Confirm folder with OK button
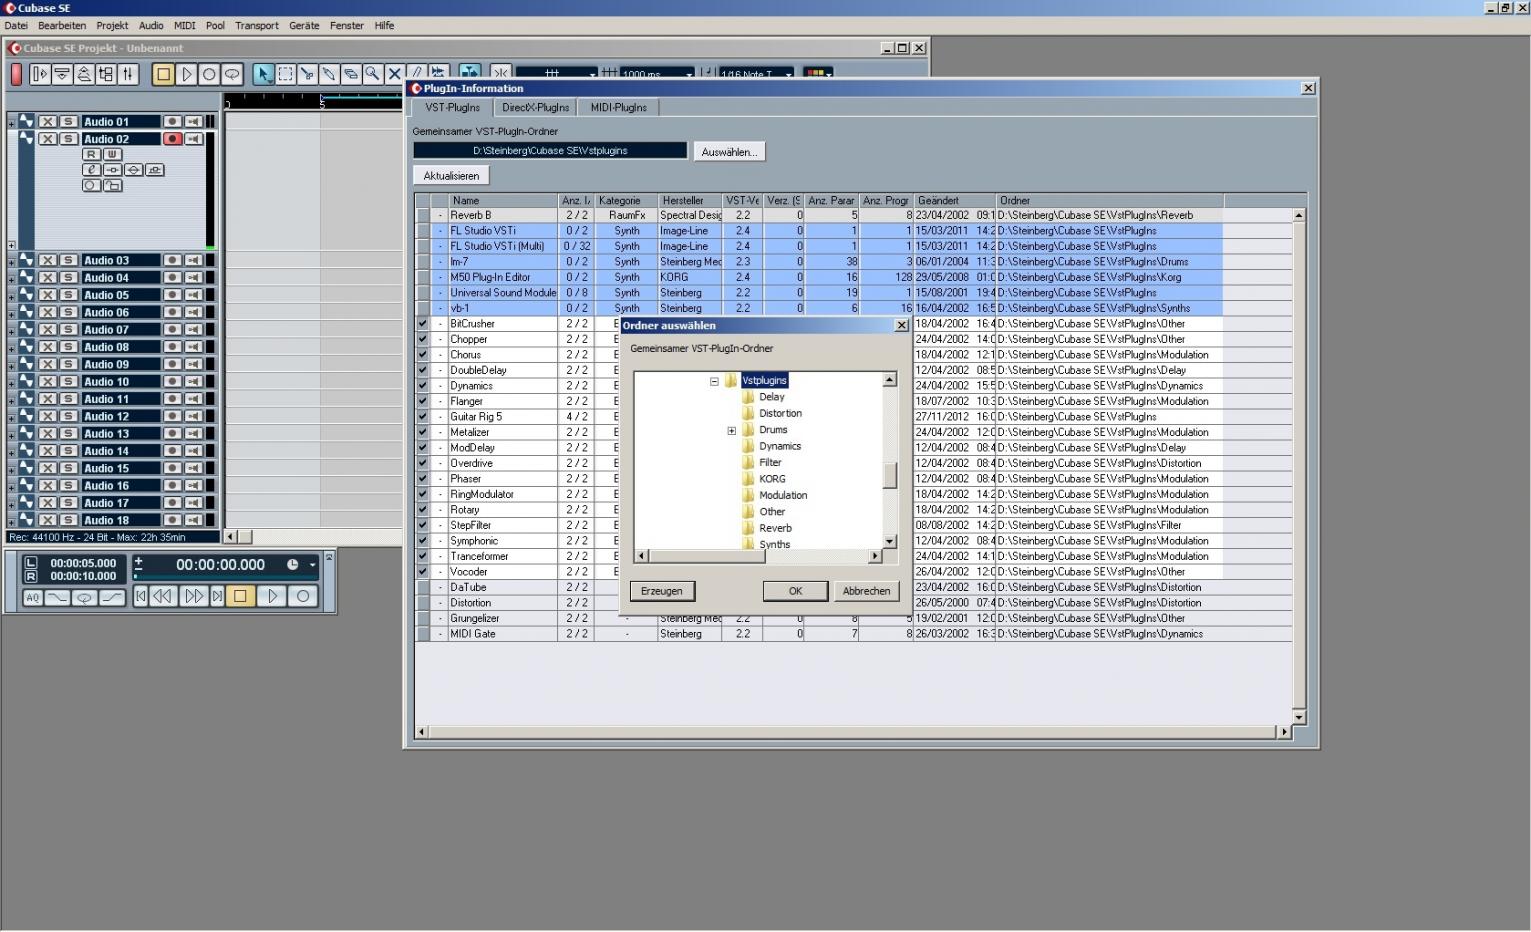1531x932 pixels. [795, 592]
